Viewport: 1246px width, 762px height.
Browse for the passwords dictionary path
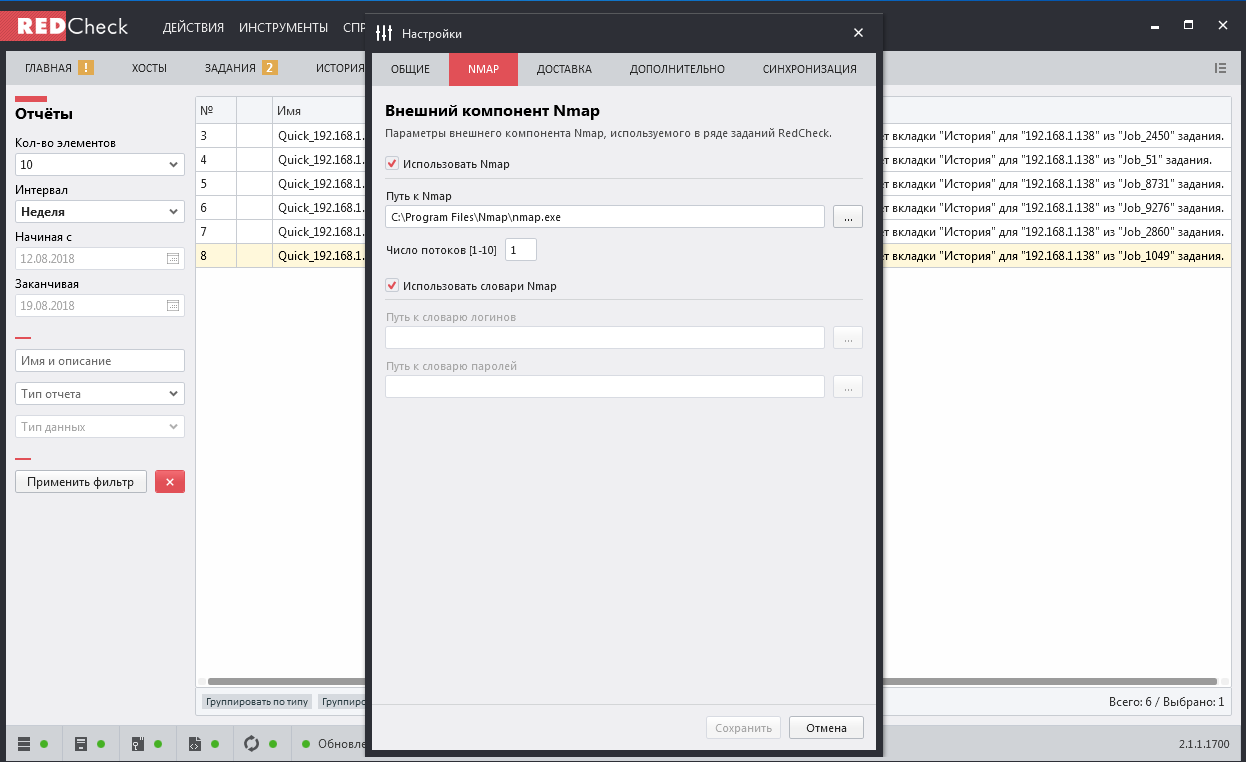(x=848, y=386)
